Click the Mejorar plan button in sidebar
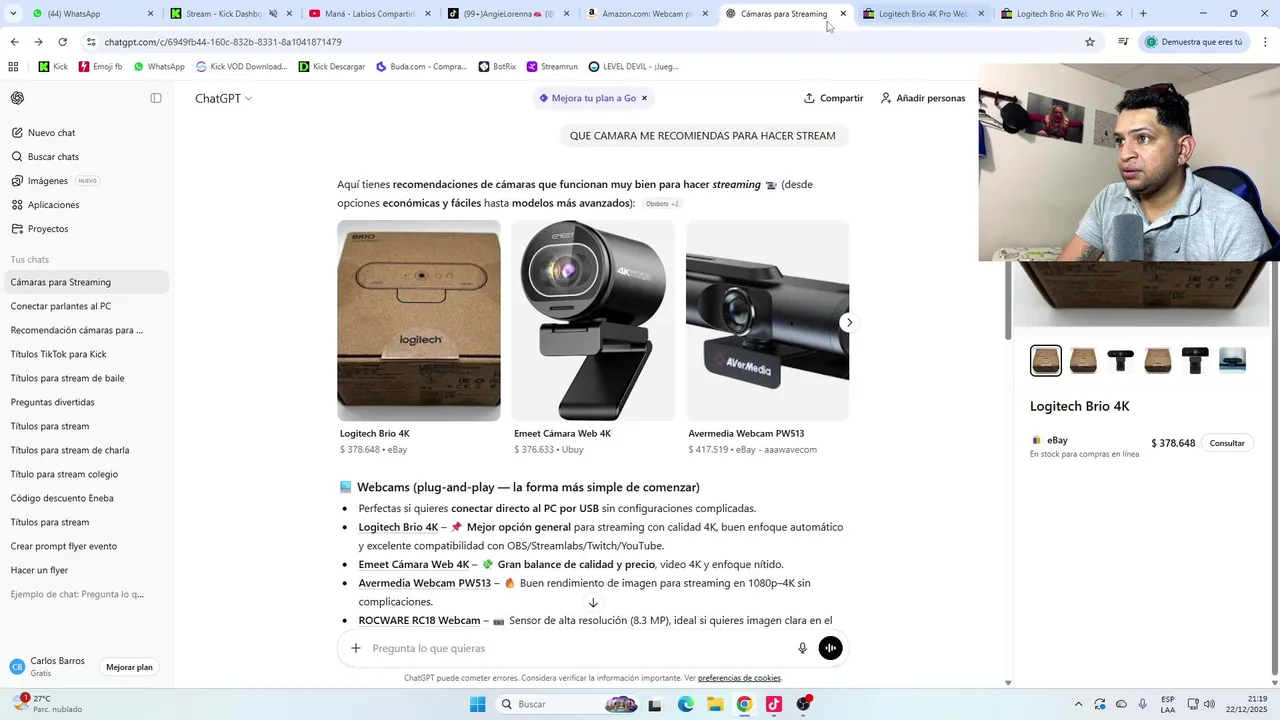1280x720 pixels. (x=129, y=667)
